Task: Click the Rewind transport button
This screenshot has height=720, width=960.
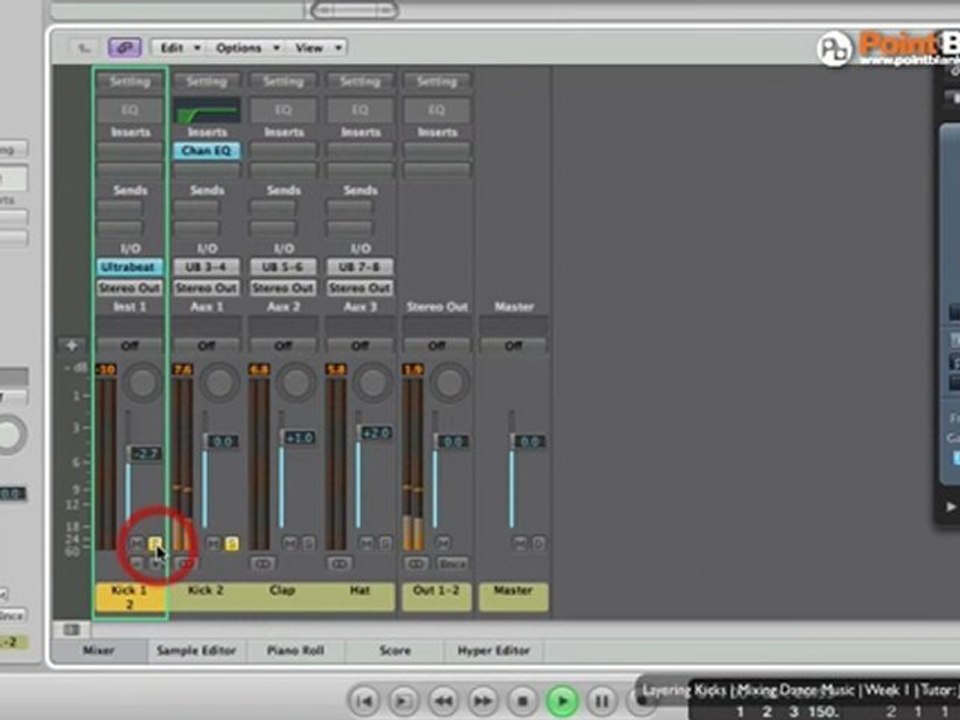Action: click(443, 700)
